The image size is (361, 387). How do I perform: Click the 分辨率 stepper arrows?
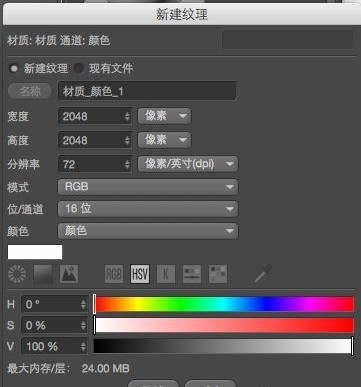coord(127,164)
